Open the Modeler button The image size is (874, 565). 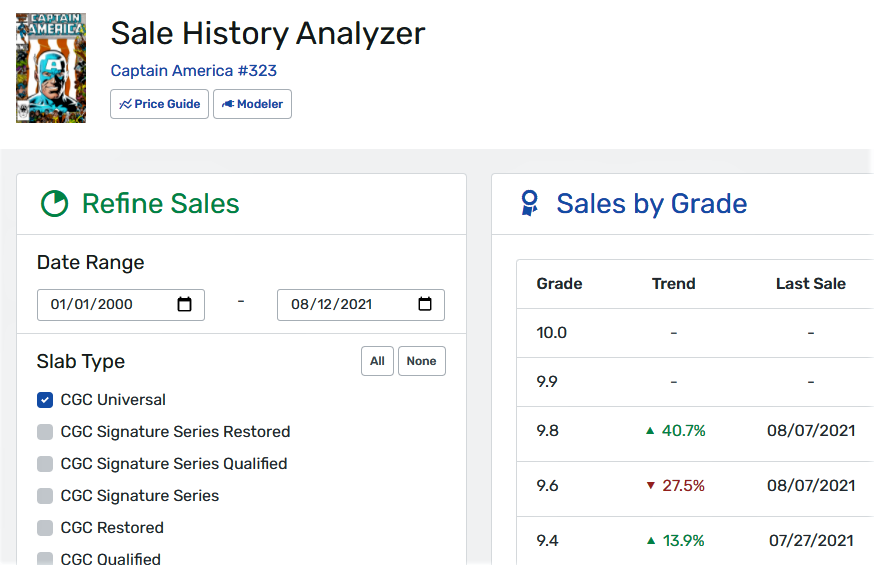click(253, 104)
